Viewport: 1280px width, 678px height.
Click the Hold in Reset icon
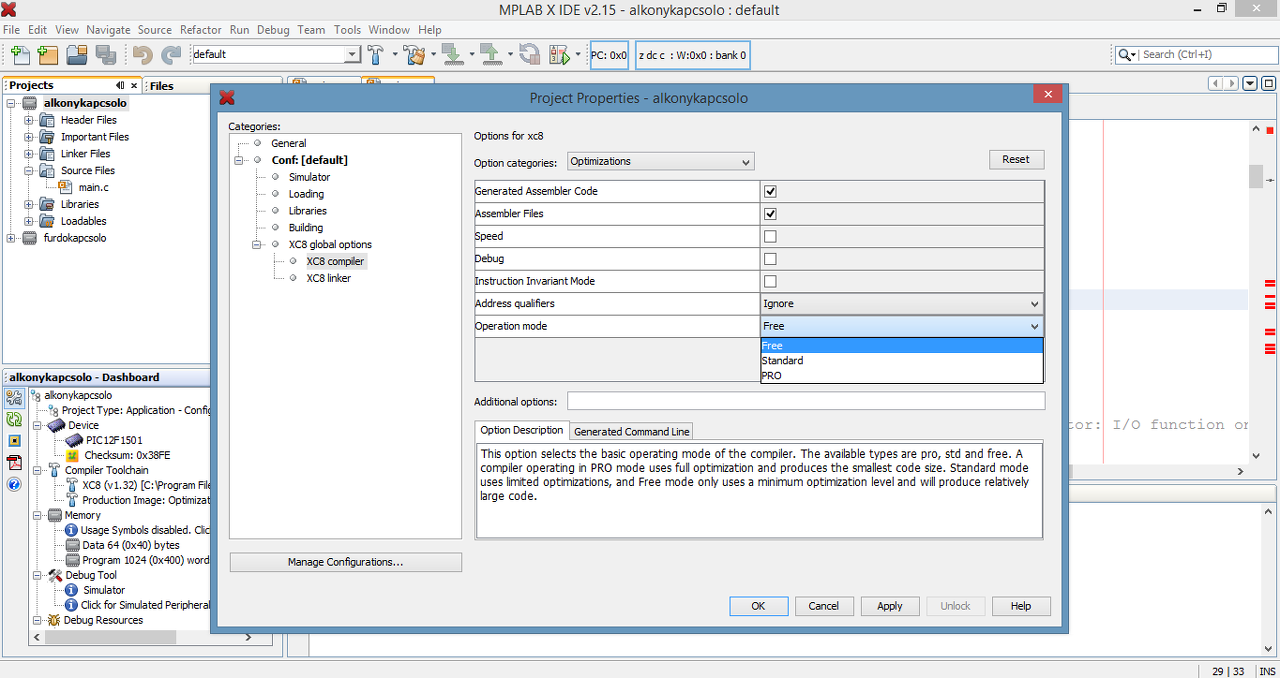[529, 54]
